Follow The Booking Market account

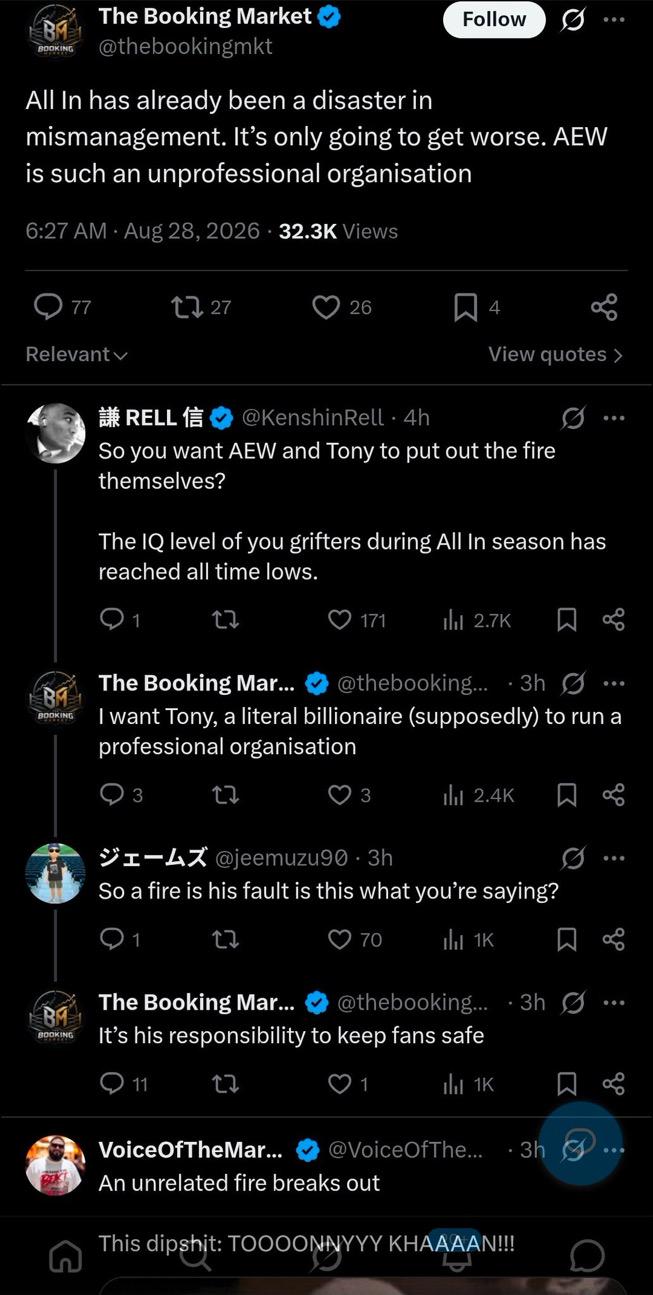[x=494, y=19]
